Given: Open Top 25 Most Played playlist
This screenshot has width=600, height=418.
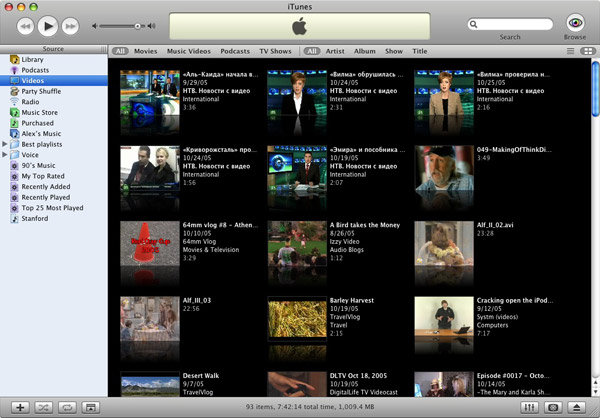Looking at the screenshot, I should (54, 208).
